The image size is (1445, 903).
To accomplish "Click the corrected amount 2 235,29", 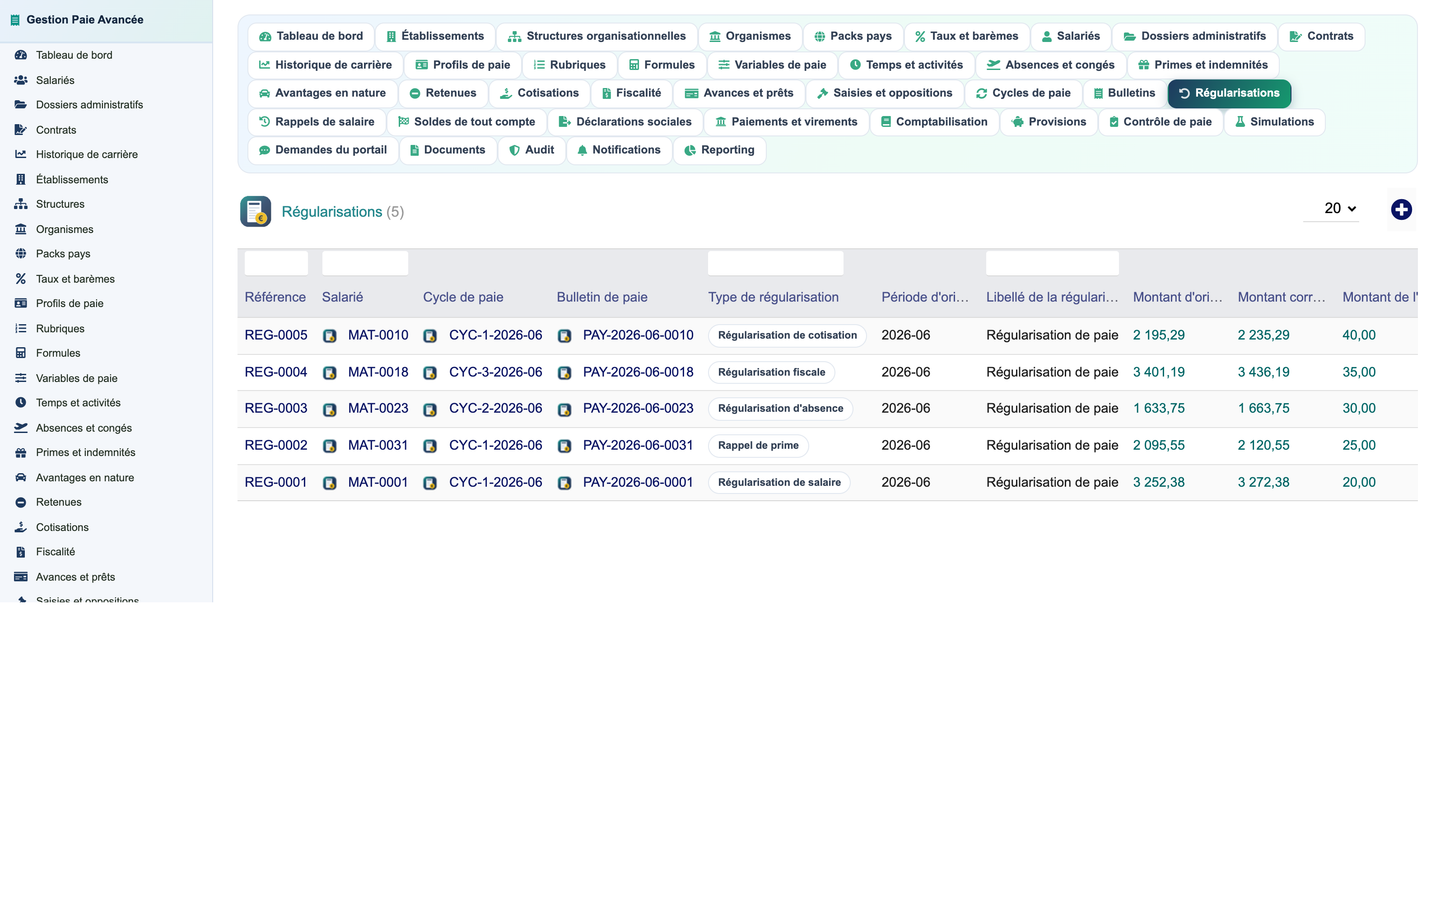I will pyautogui.click(x=1264, y=335).
